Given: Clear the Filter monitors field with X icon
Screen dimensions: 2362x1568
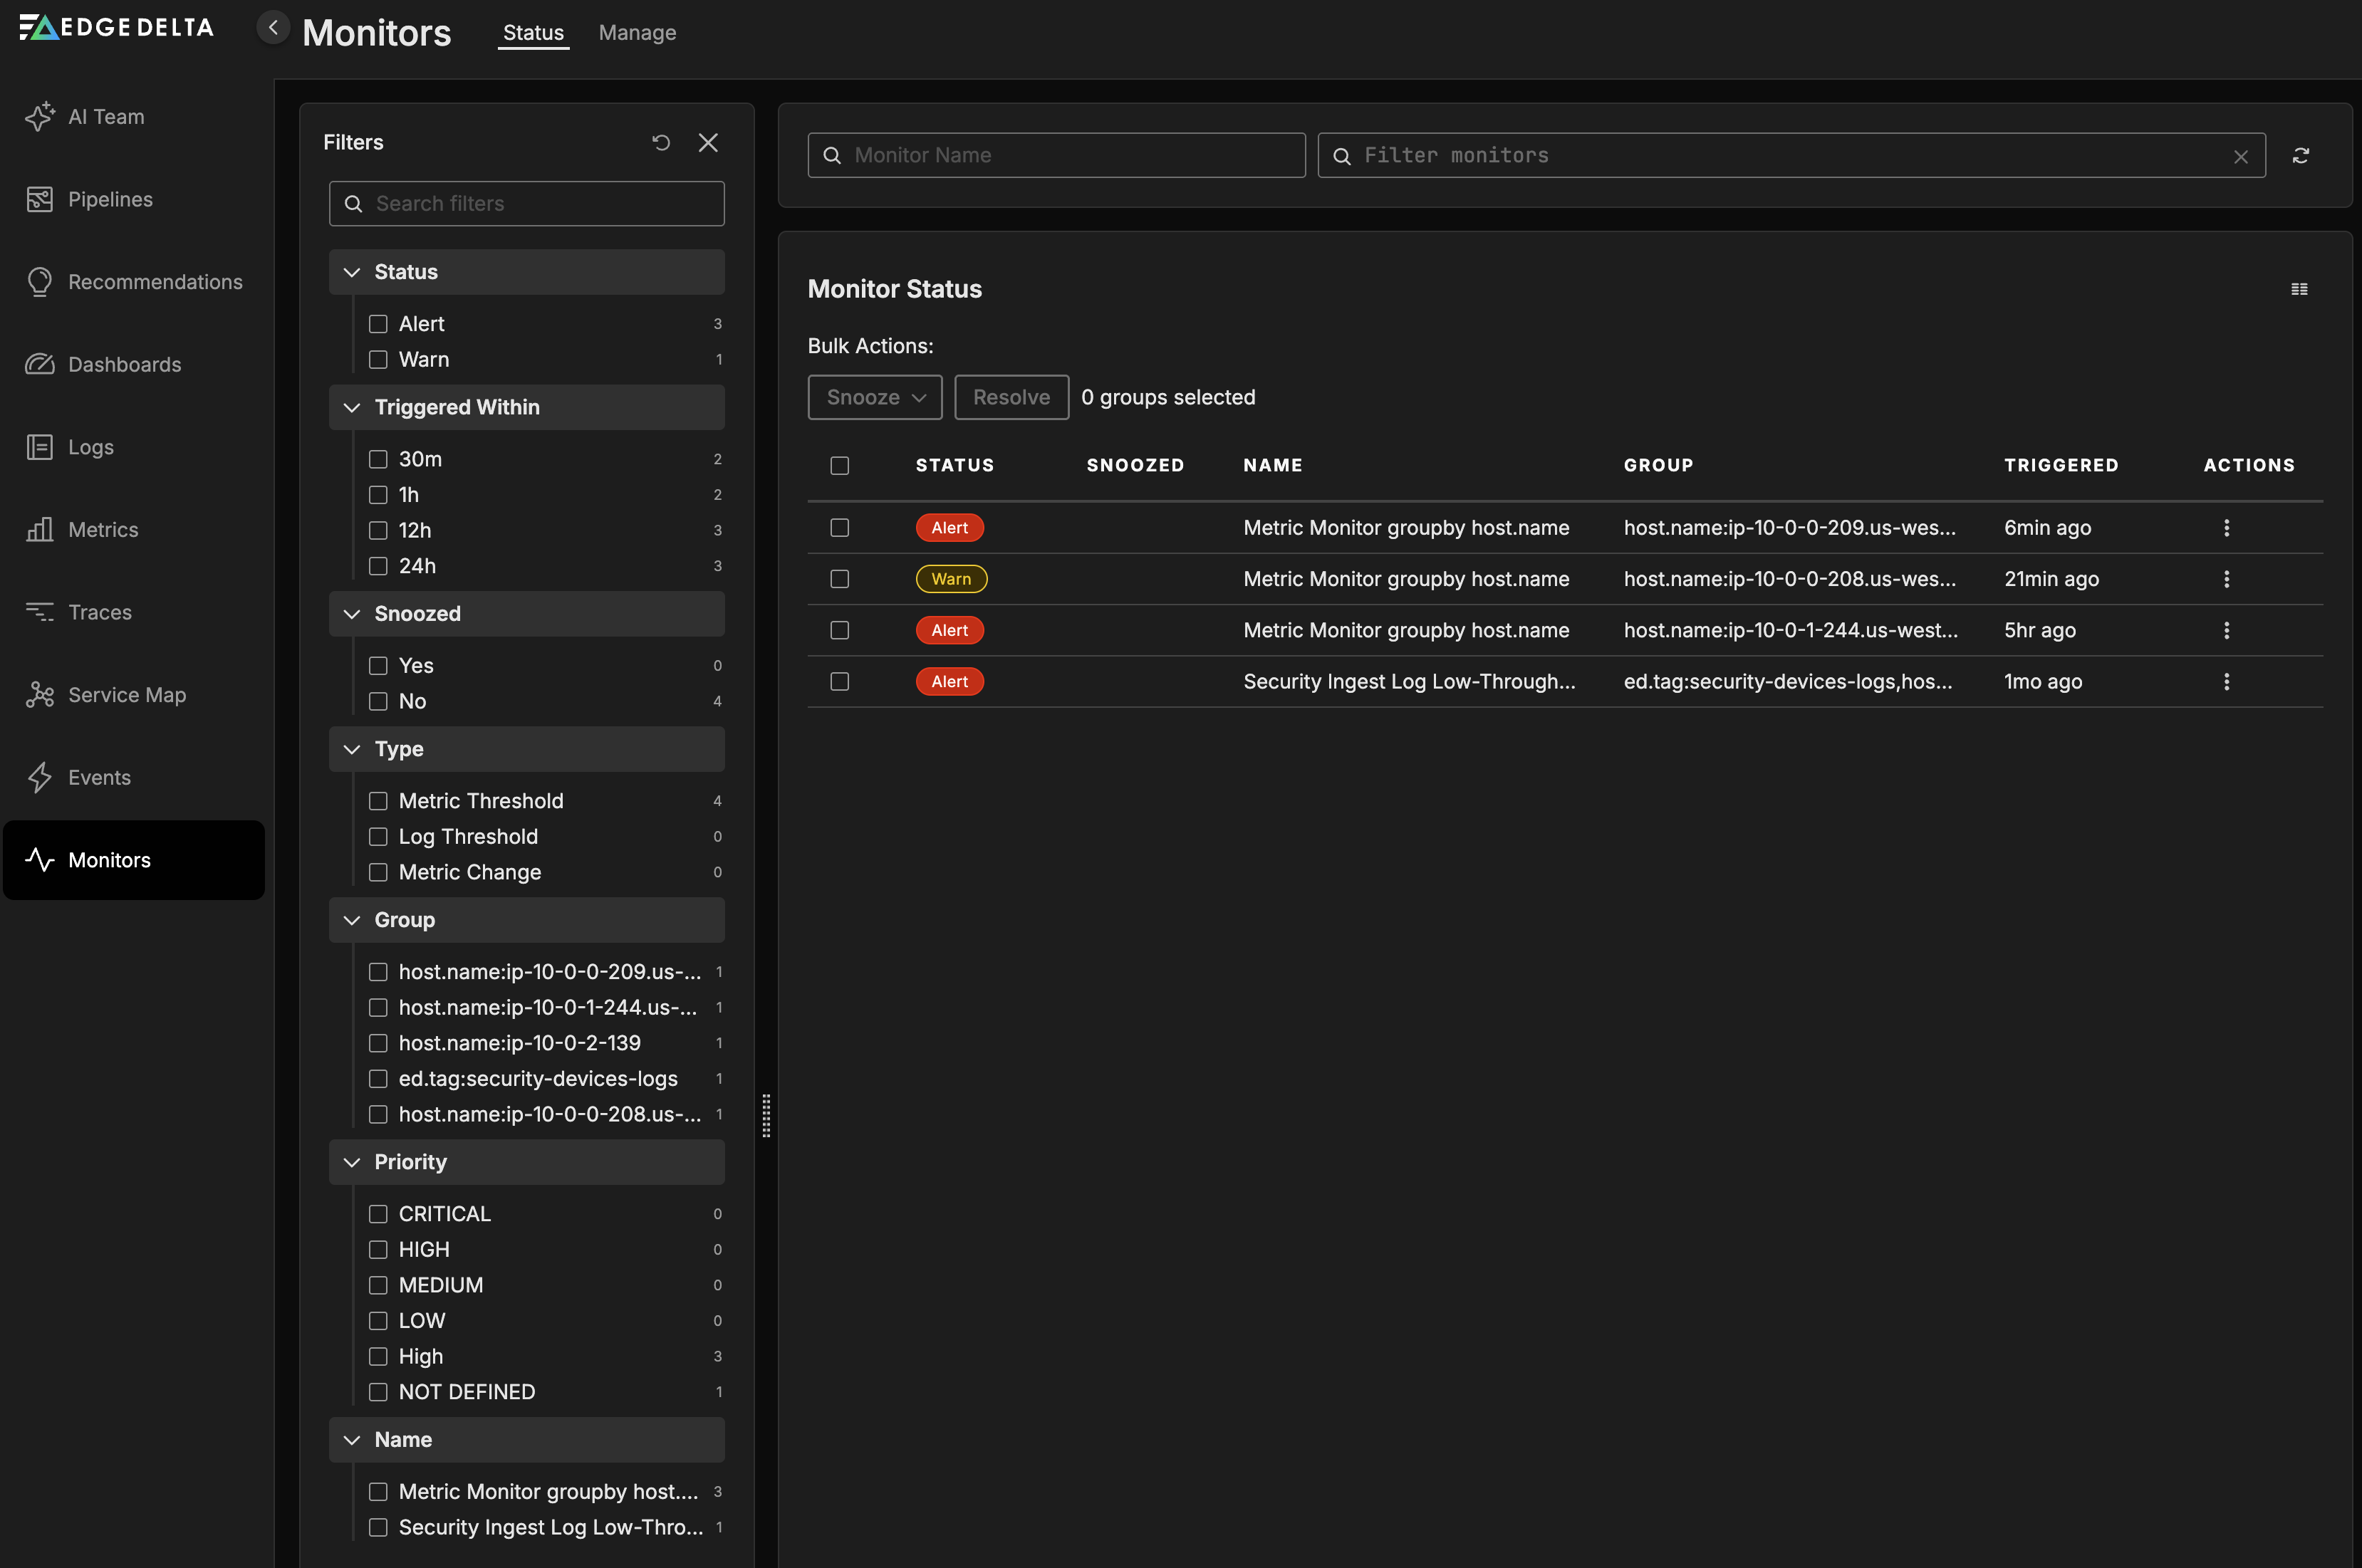Looking at the screenshot, I should tap(2240, 157).
